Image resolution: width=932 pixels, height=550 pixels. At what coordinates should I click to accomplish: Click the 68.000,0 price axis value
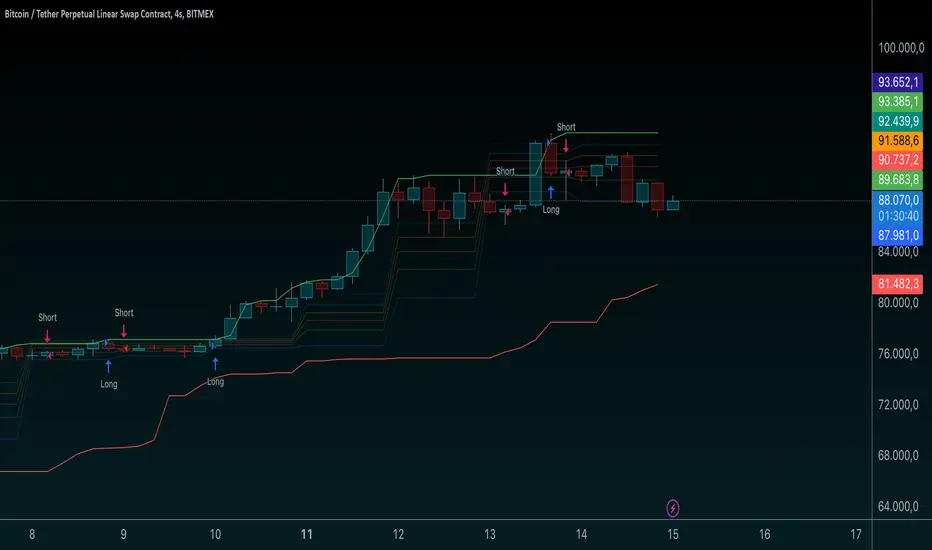(x=898, y=455)
